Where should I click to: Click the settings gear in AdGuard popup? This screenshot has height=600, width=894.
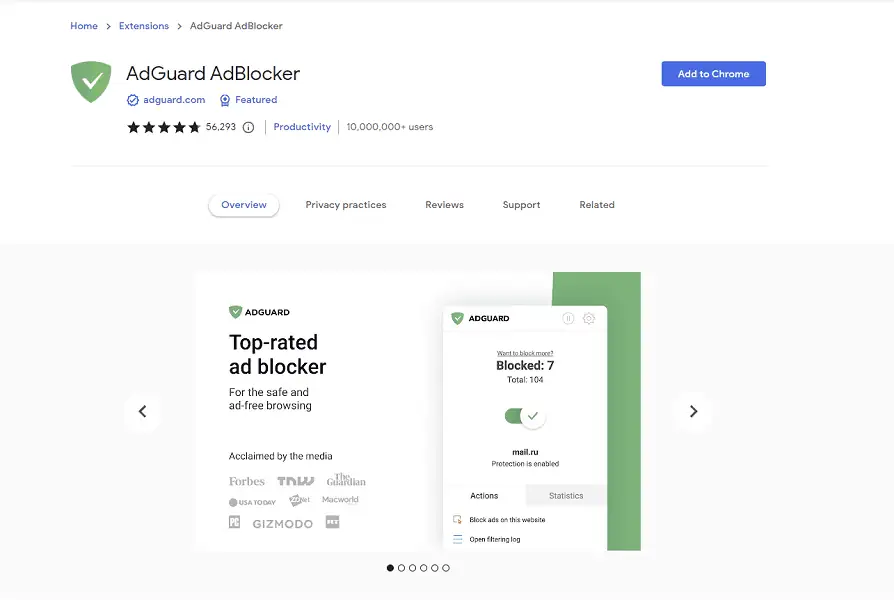588,318
